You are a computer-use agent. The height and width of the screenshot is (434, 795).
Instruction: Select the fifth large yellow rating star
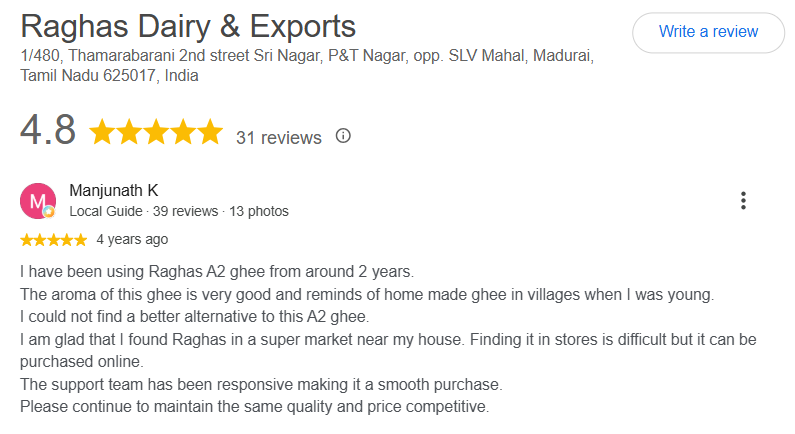(210, 132)
